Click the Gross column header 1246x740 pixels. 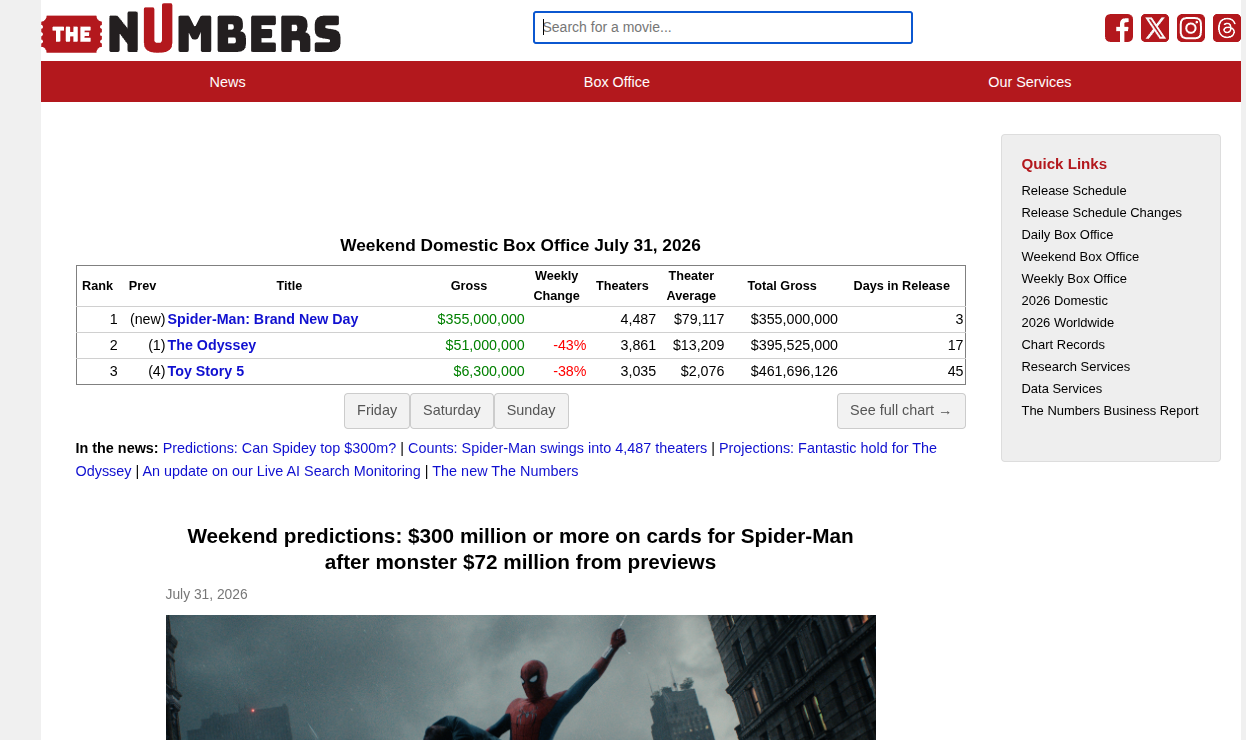click(x=469, y=286)
